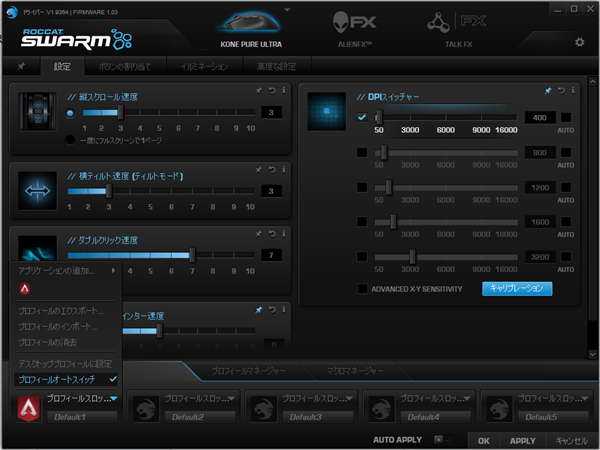The image size is (600, 450).
Task: Uncheck the 400 DPI level checkbox
Action: click(362, 117)
